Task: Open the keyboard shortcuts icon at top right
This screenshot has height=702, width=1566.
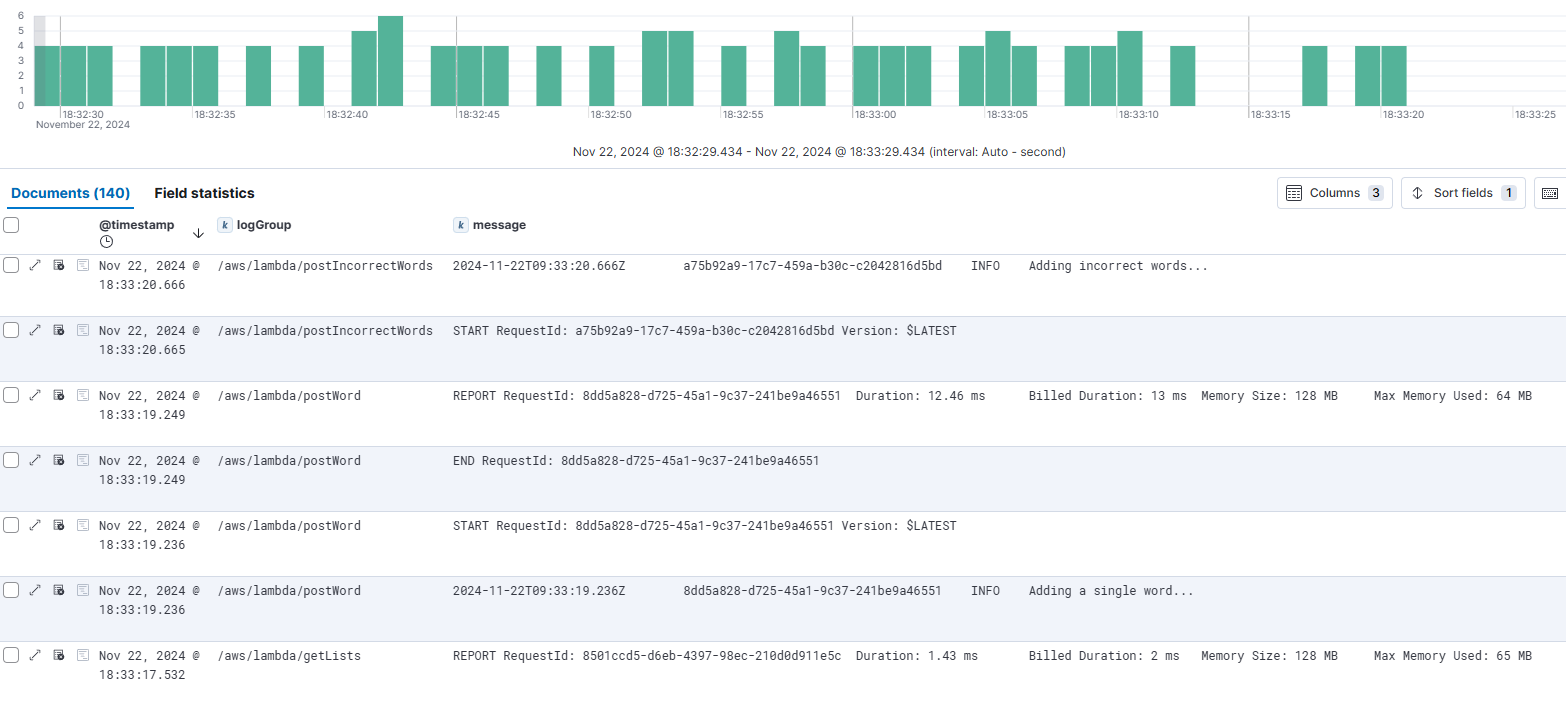Action: 1551,193
